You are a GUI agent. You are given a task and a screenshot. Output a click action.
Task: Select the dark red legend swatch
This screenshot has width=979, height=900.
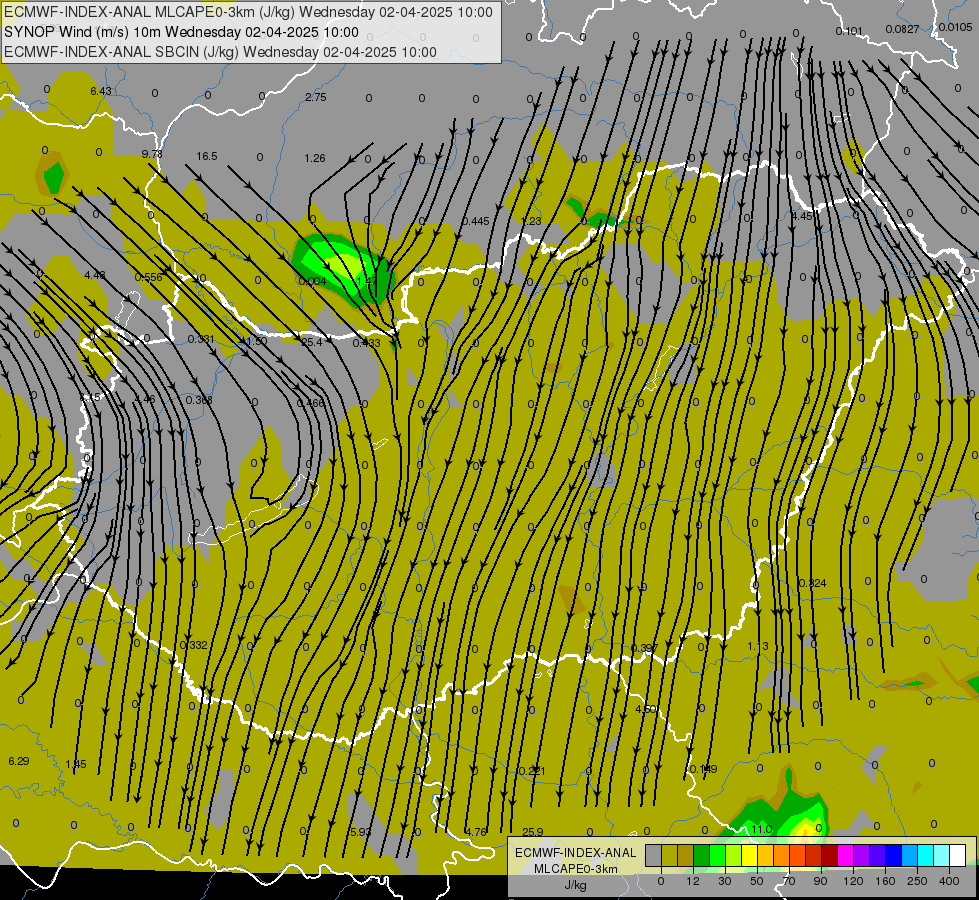pyautogui.click(x=830, y=855)
